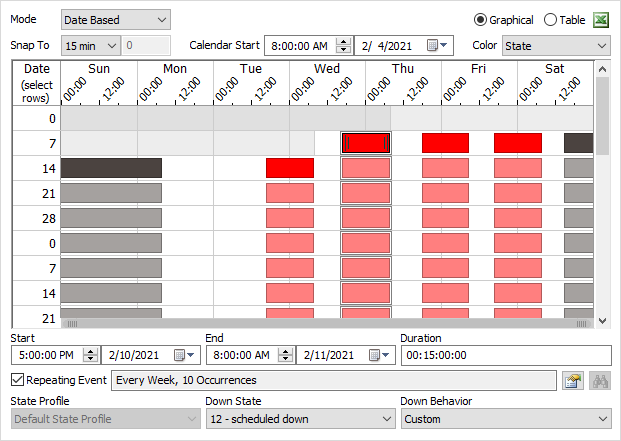Open the repeating event properties icon

573,381
